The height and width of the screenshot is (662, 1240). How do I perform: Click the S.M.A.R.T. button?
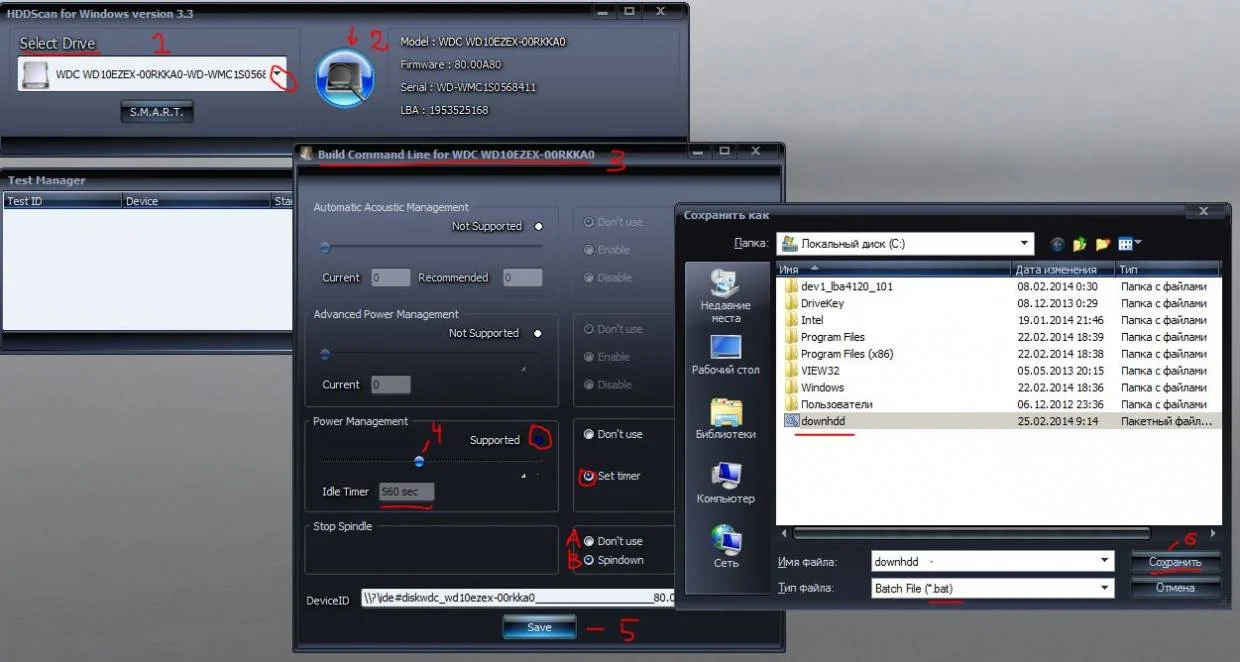[156, 112]
